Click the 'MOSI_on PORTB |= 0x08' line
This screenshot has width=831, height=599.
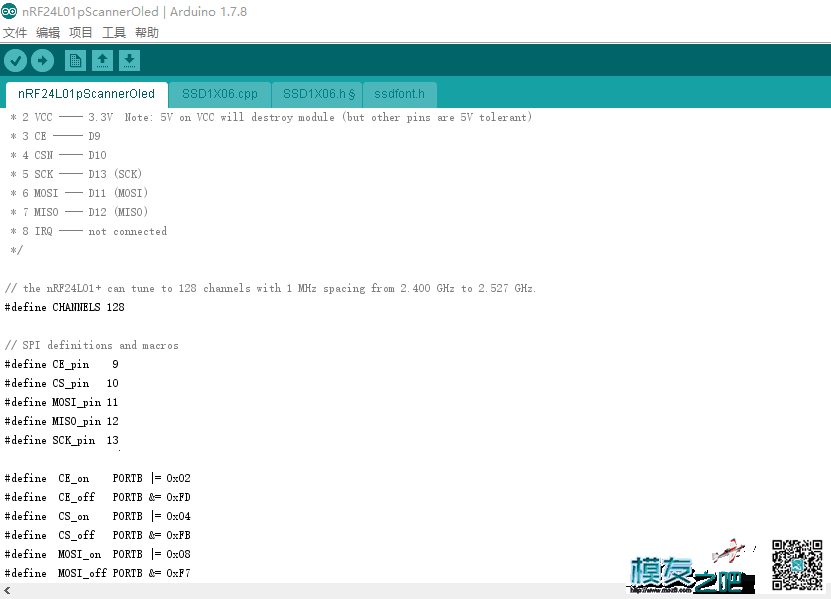98,554
